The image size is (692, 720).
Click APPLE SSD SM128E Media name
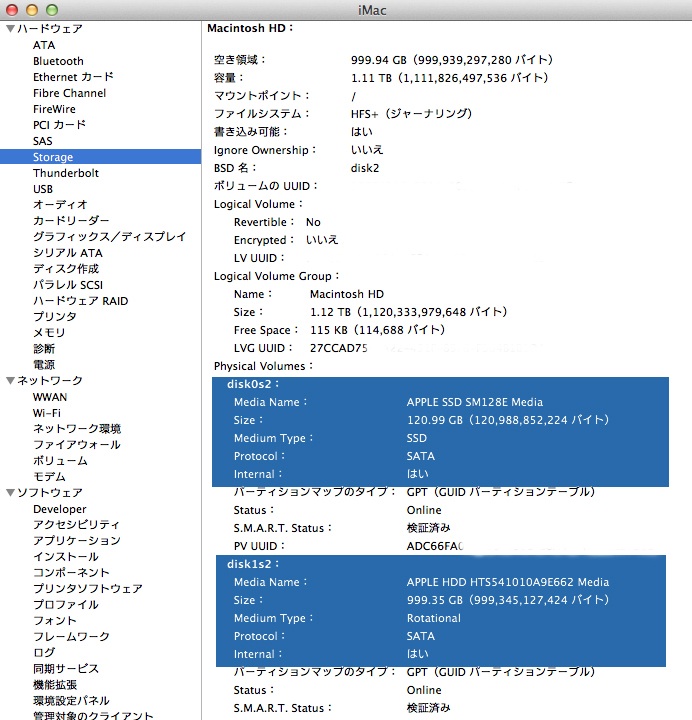pyautogui.click(x=475, y=402)
